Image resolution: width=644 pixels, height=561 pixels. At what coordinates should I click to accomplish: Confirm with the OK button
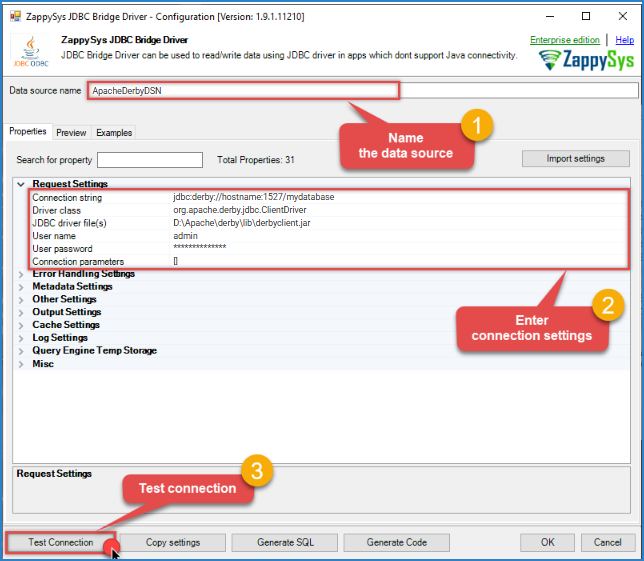(x=547, y=542)
